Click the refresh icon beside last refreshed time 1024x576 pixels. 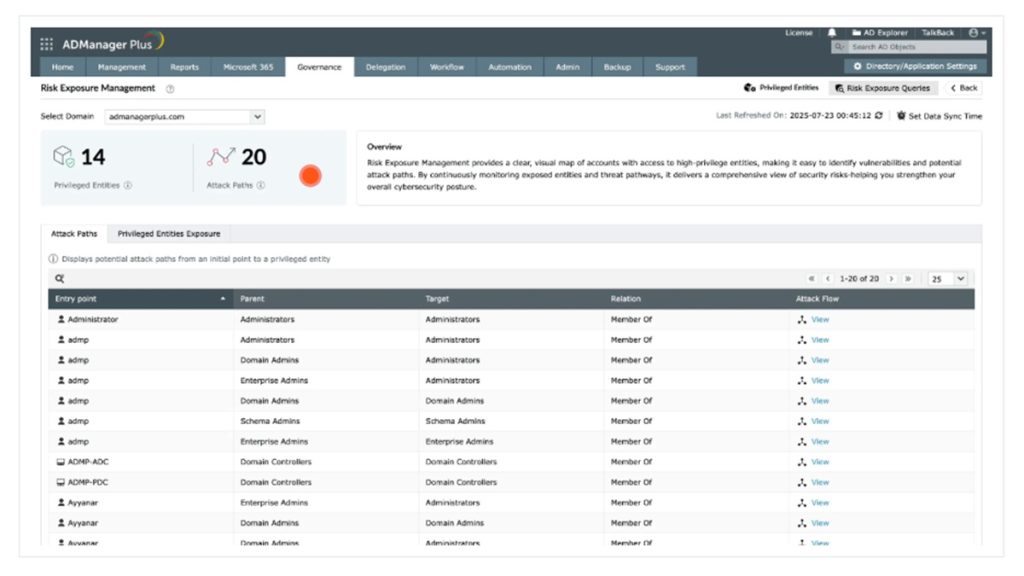click(879, 116)
